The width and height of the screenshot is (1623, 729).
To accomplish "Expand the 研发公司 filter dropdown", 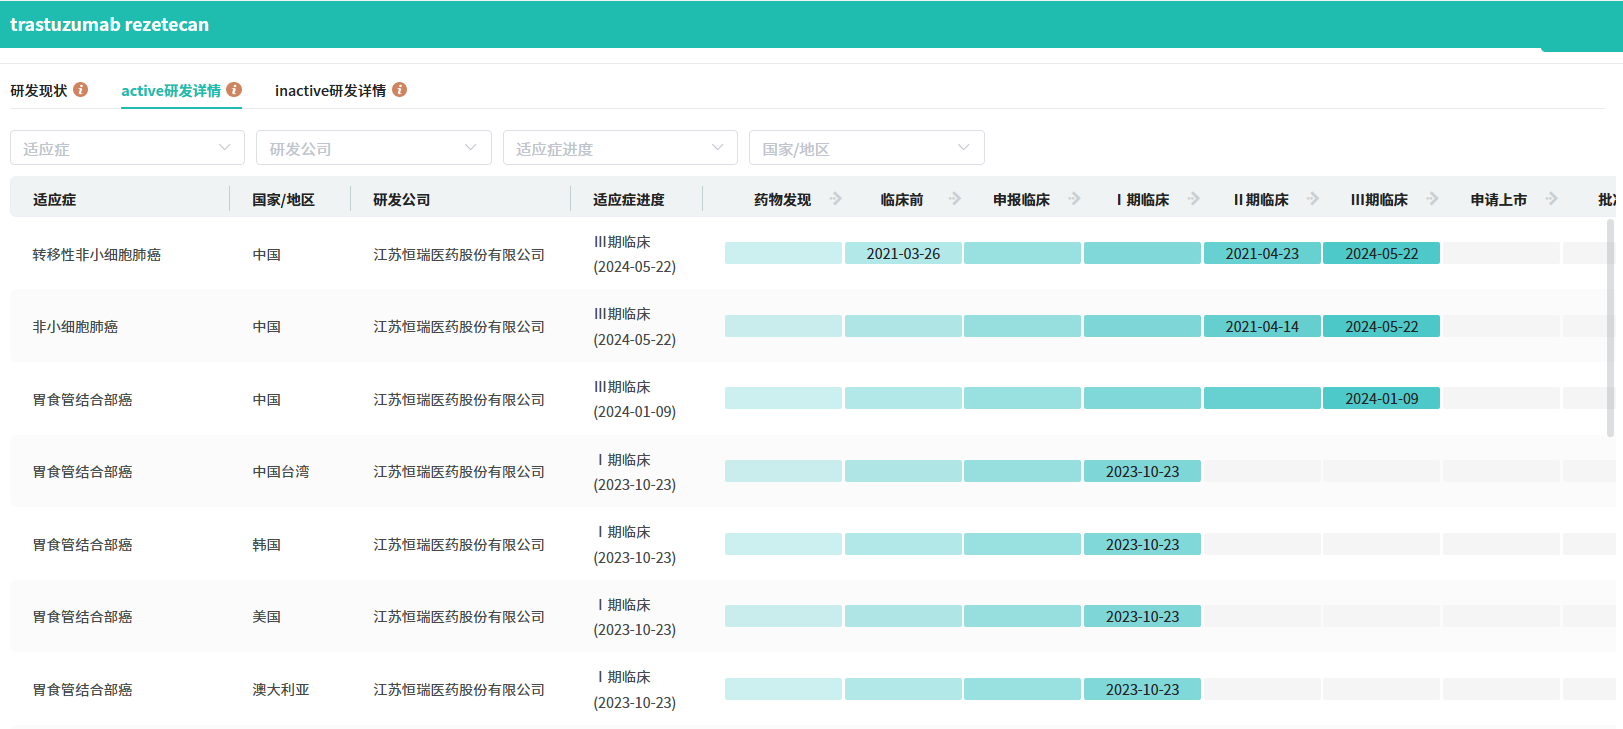I will coord(373,148).
